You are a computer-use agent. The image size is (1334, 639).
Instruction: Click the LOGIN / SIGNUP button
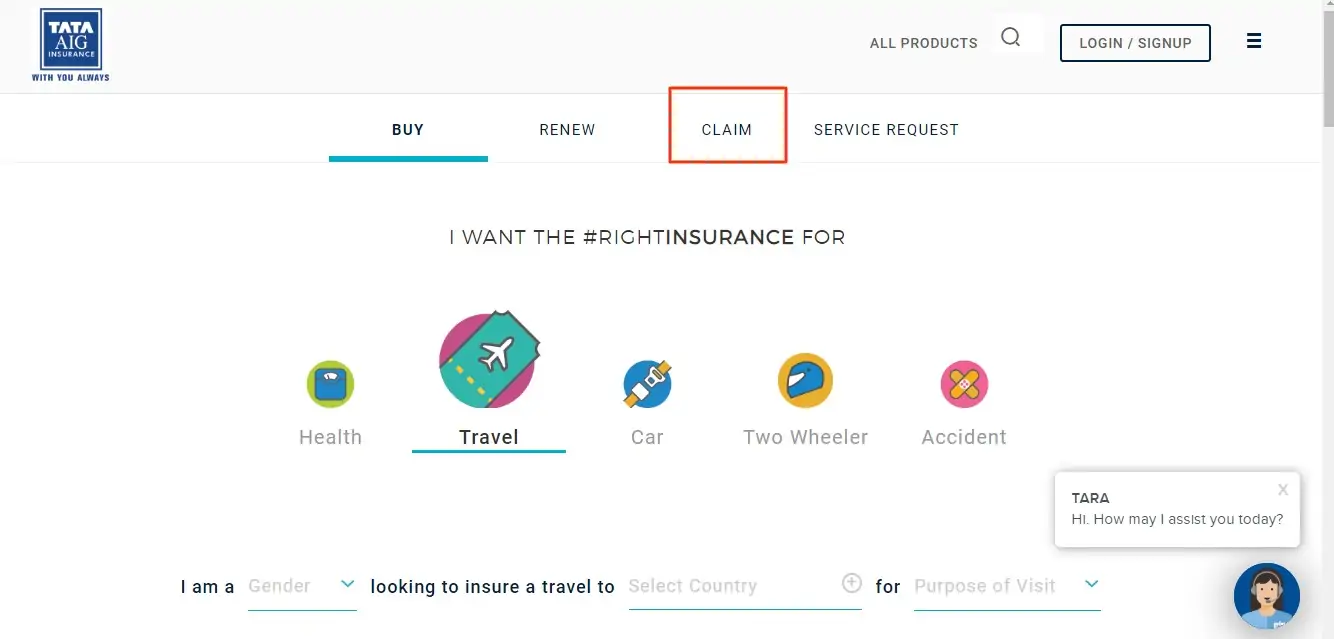[x=1135, y=43]
